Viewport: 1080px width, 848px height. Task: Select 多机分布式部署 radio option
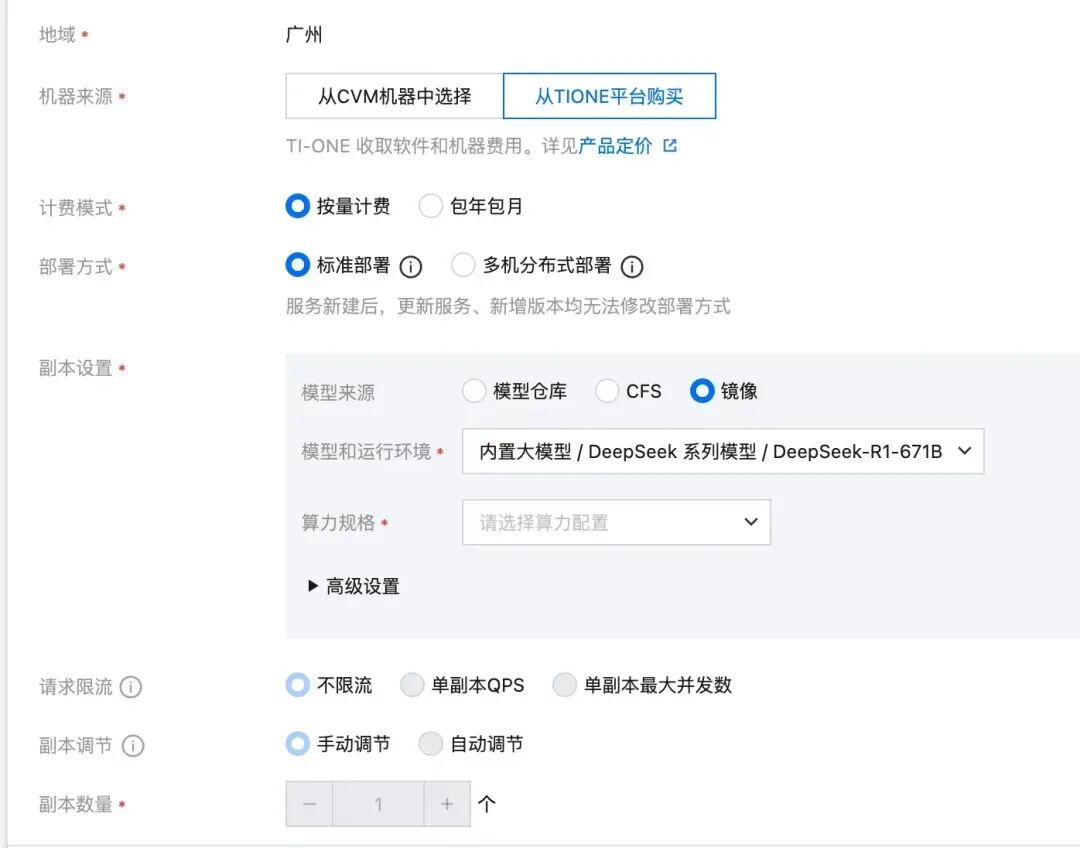click(463, 266)
